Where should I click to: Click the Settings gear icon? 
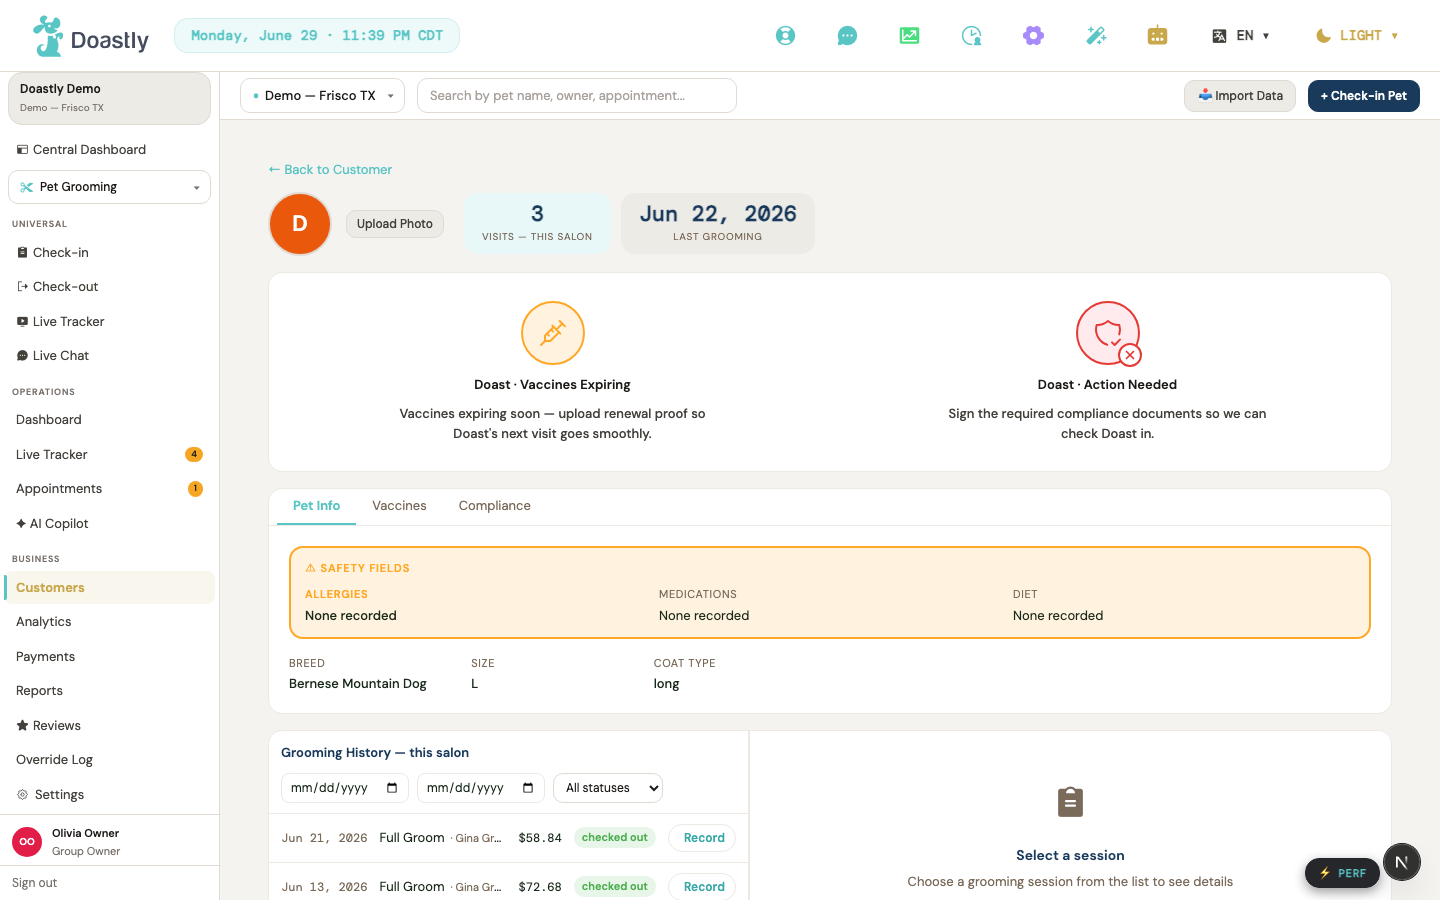22,795
